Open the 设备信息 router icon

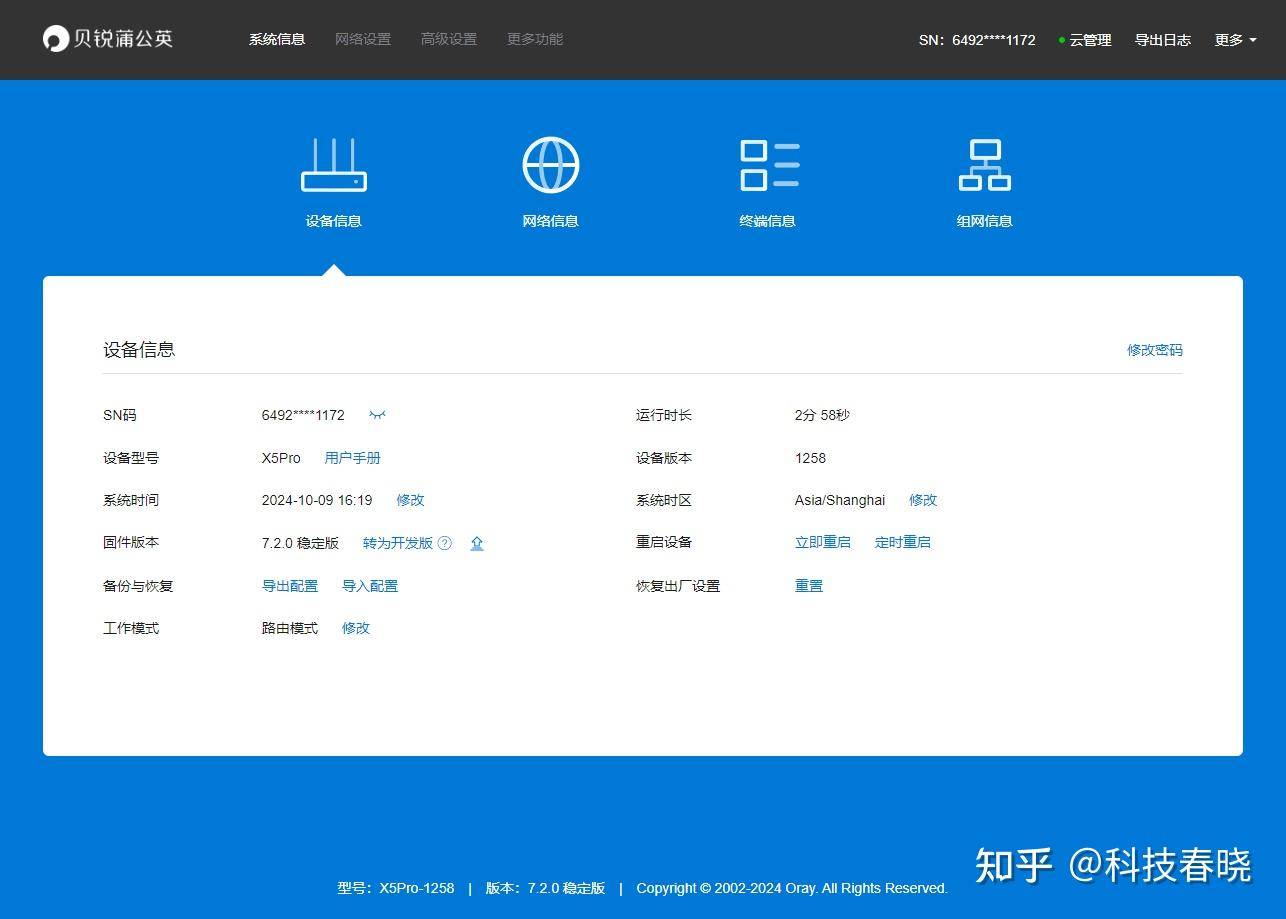[x=334, y=165]
